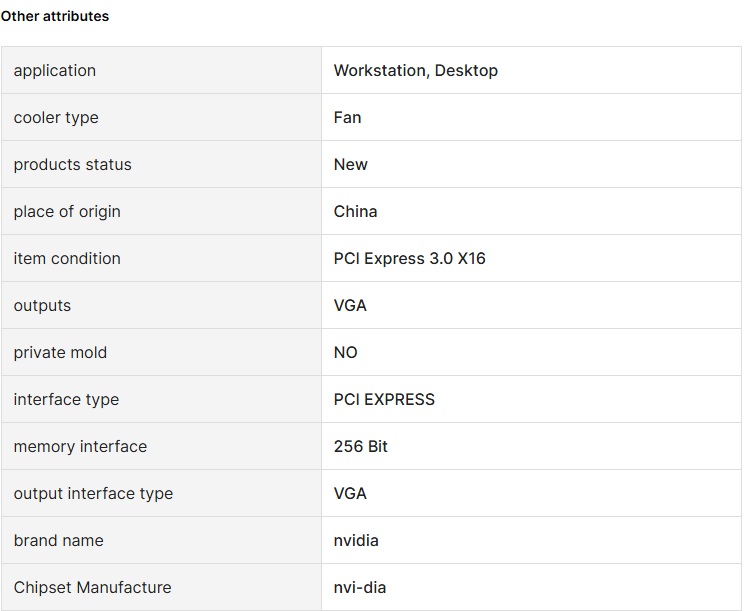Image resolution: width=745 pixels, height=611 pixels.
Task: Click the 'memory interface' label
Action: click(80, 446)
